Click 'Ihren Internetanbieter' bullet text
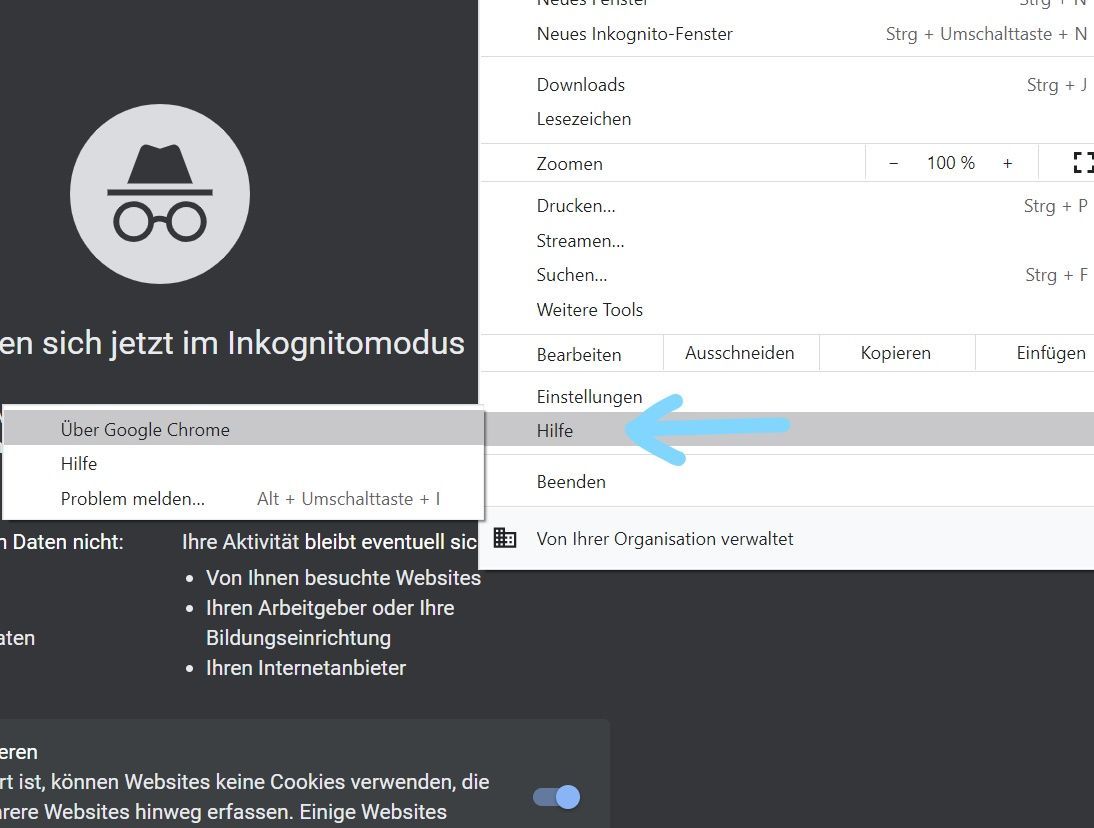 click(x=306, y=668)
